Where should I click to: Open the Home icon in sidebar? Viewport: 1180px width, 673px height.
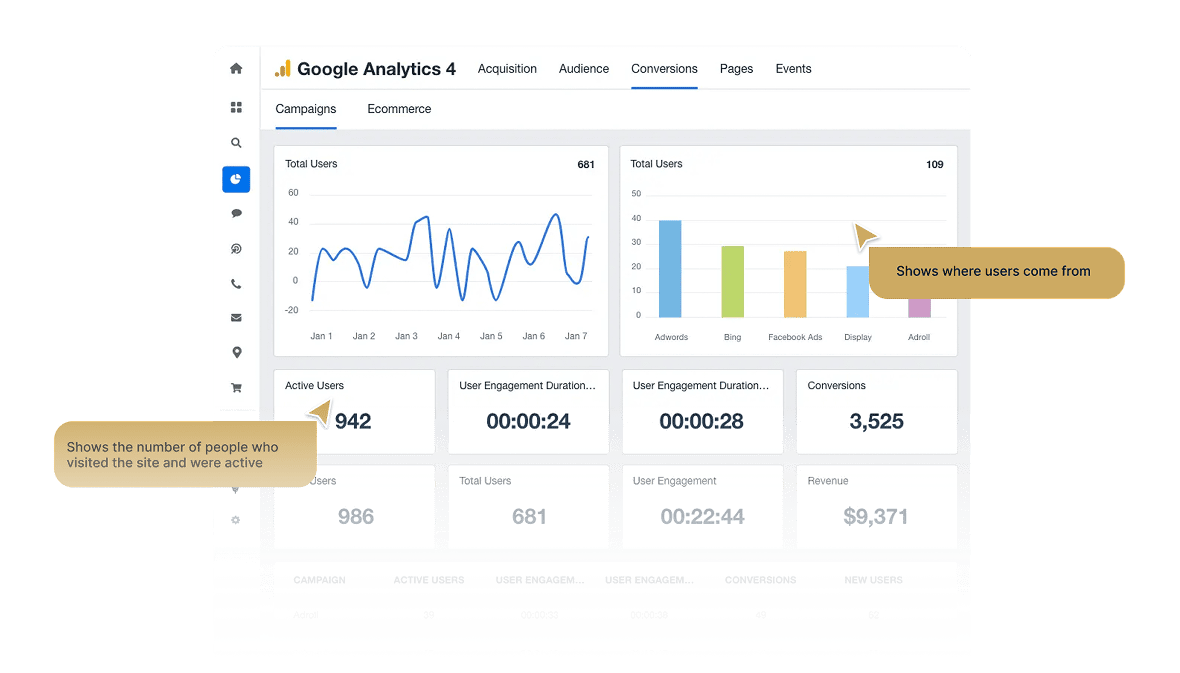pyautogui.click(x=236, y=69)
